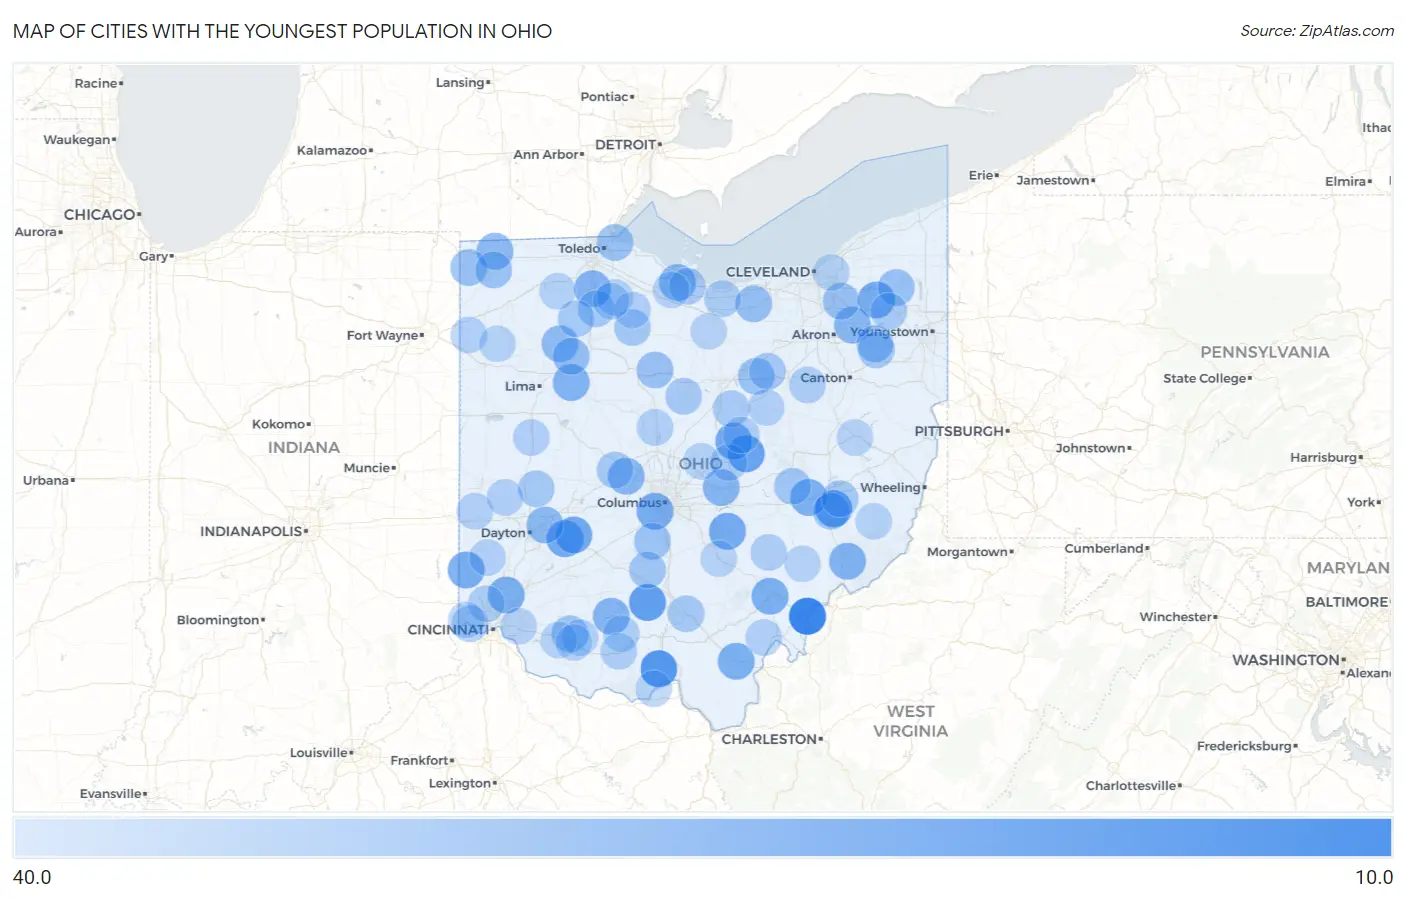Click the WEST VIRGINIA state label
Screen dimensions: 1406x899
point(910,721)
